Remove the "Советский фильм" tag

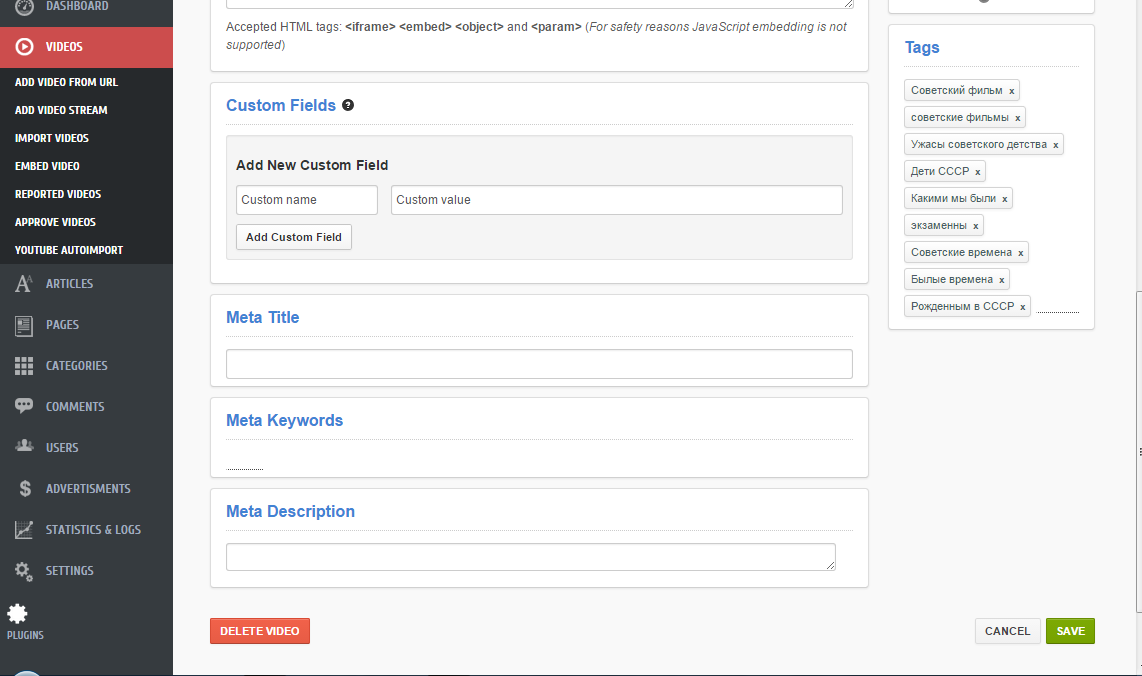pyautogui.click(x=1012, y=91)
